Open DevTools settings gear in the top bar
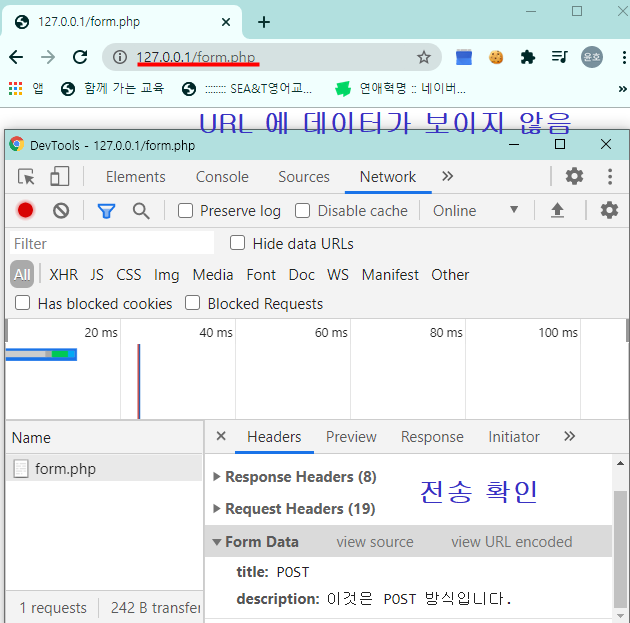This screenshot has height=623, width=630. pos(574,176)
